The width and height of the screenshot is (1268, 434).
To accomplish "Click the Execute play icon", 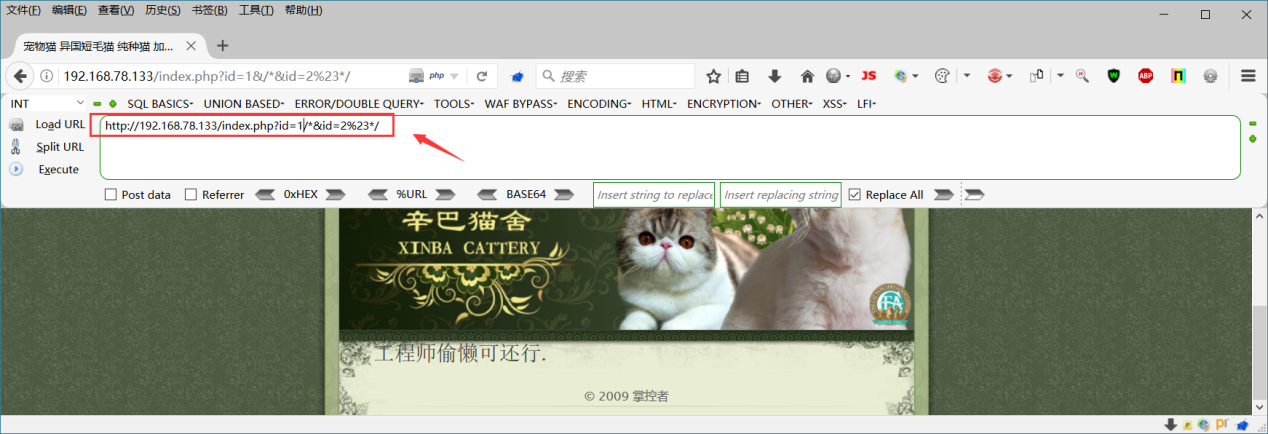I will coord(16,169).
